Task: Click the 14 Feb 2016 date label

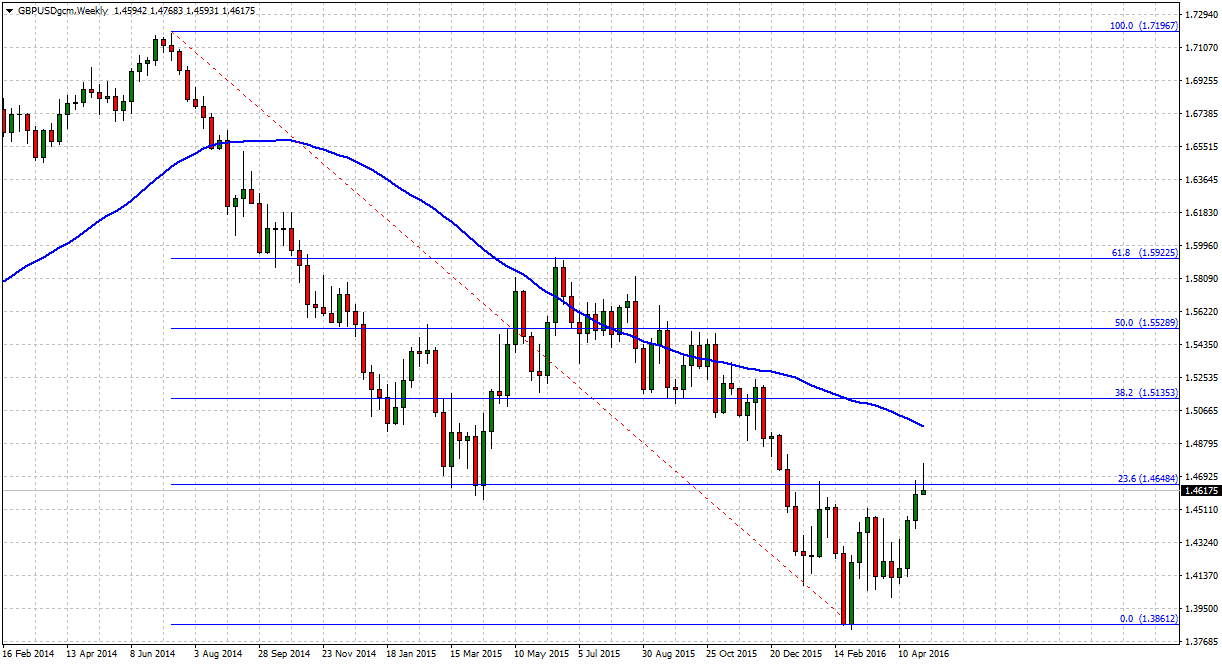Action: [860, 653]
